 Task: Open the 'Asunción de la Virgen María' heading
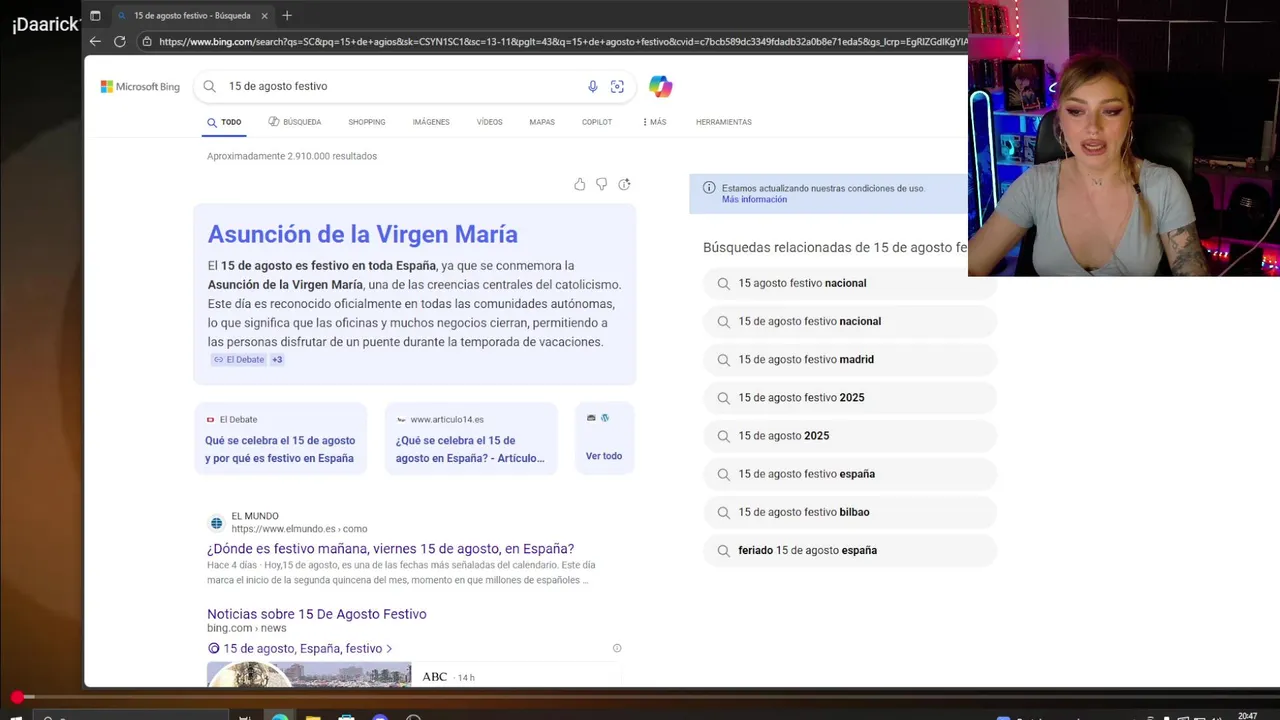coord(362,234)
